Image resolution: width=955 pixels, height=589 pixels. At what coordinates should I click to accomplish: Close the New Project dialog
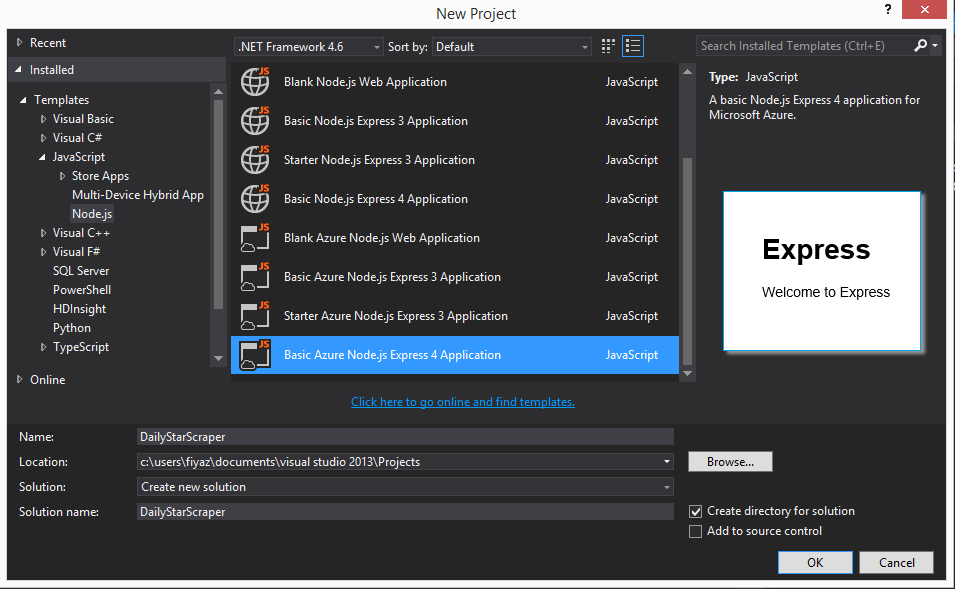coord(924,9)
